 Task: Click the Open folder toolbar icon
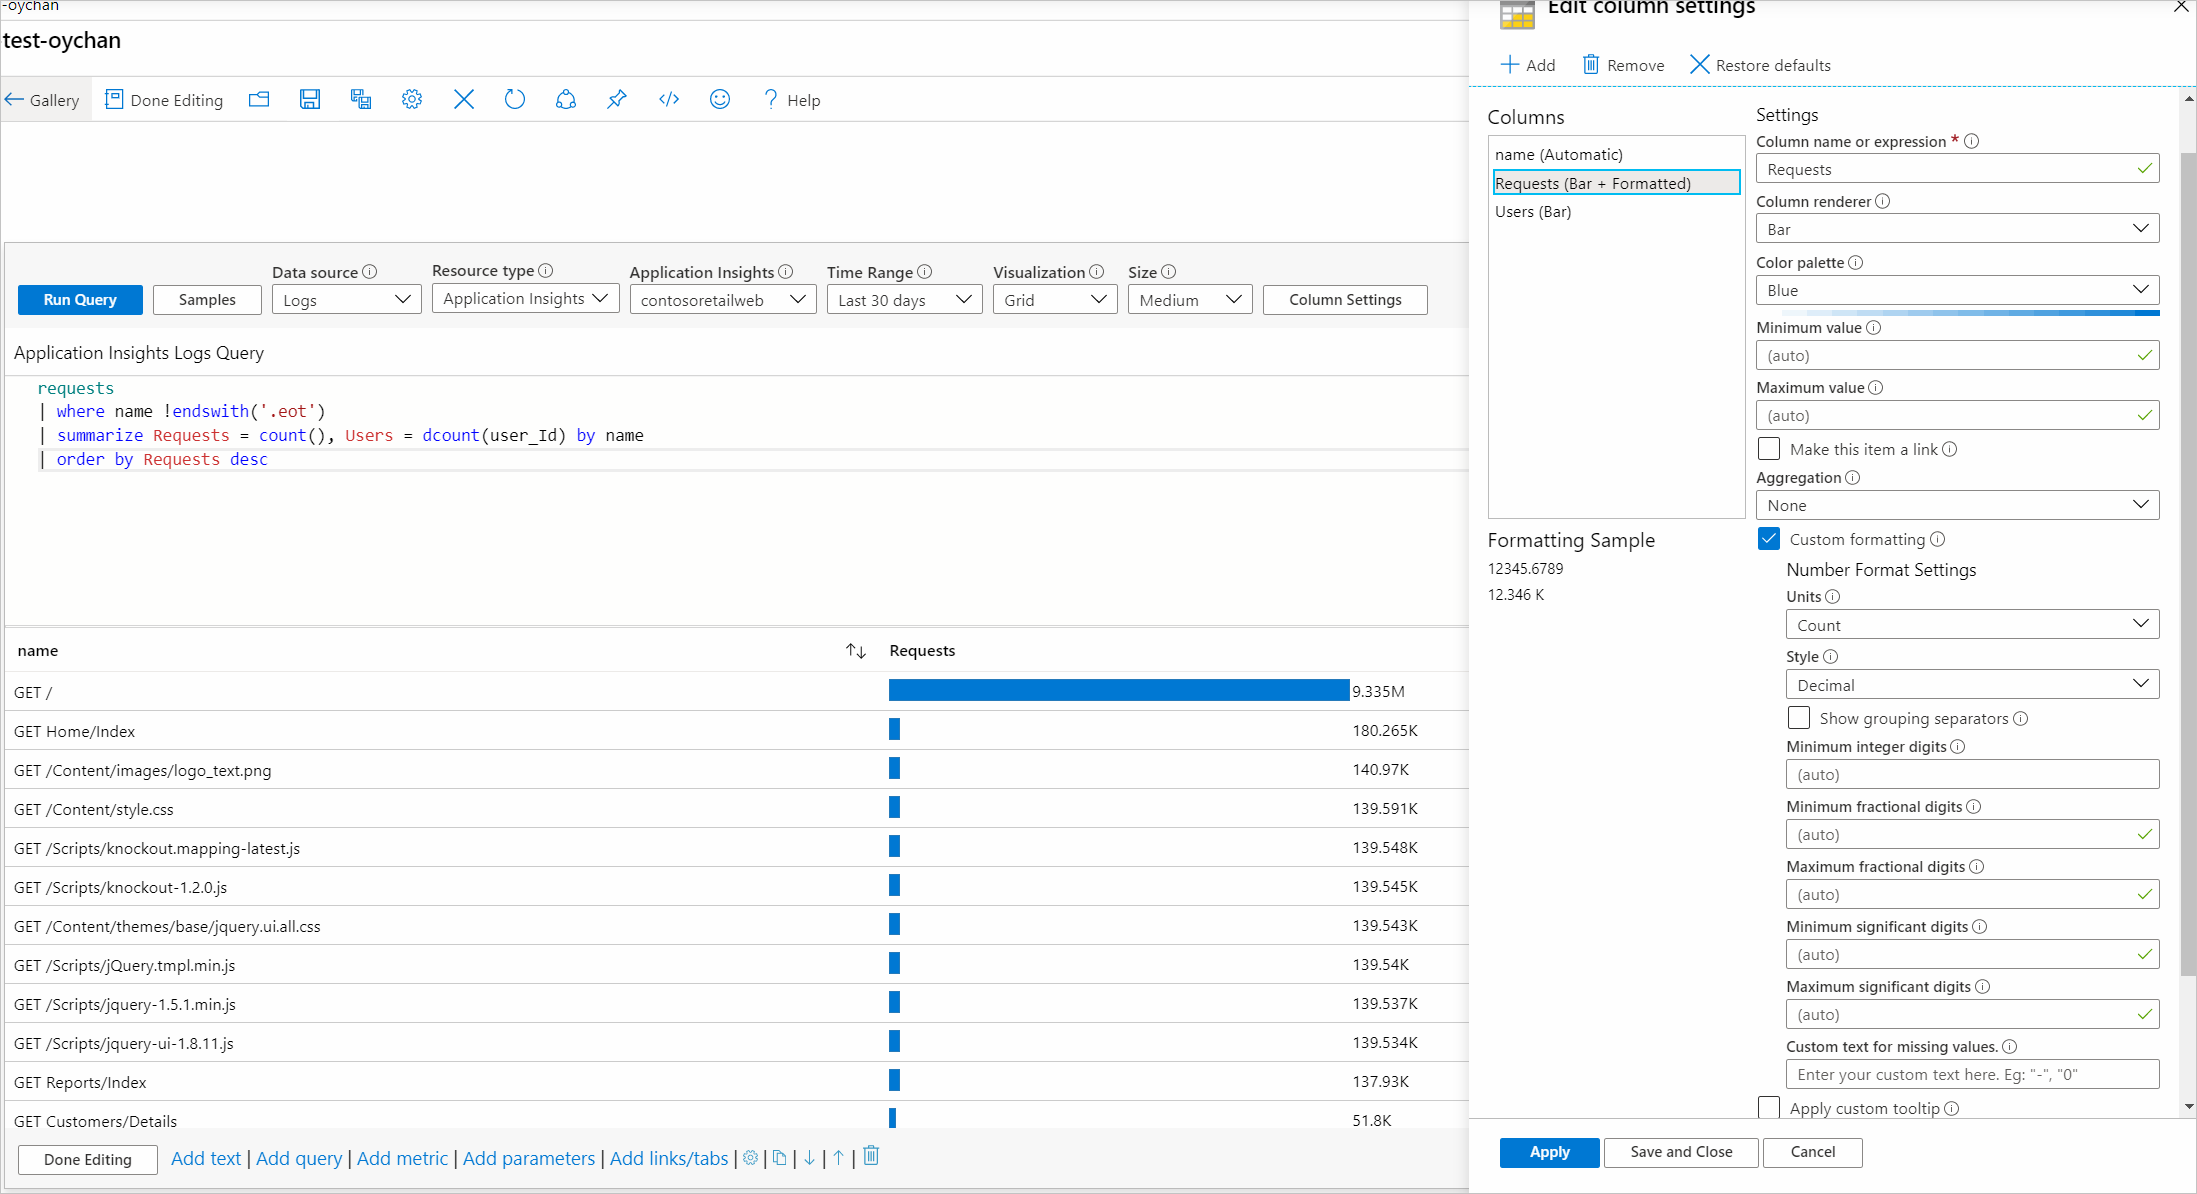coord(259,99)
